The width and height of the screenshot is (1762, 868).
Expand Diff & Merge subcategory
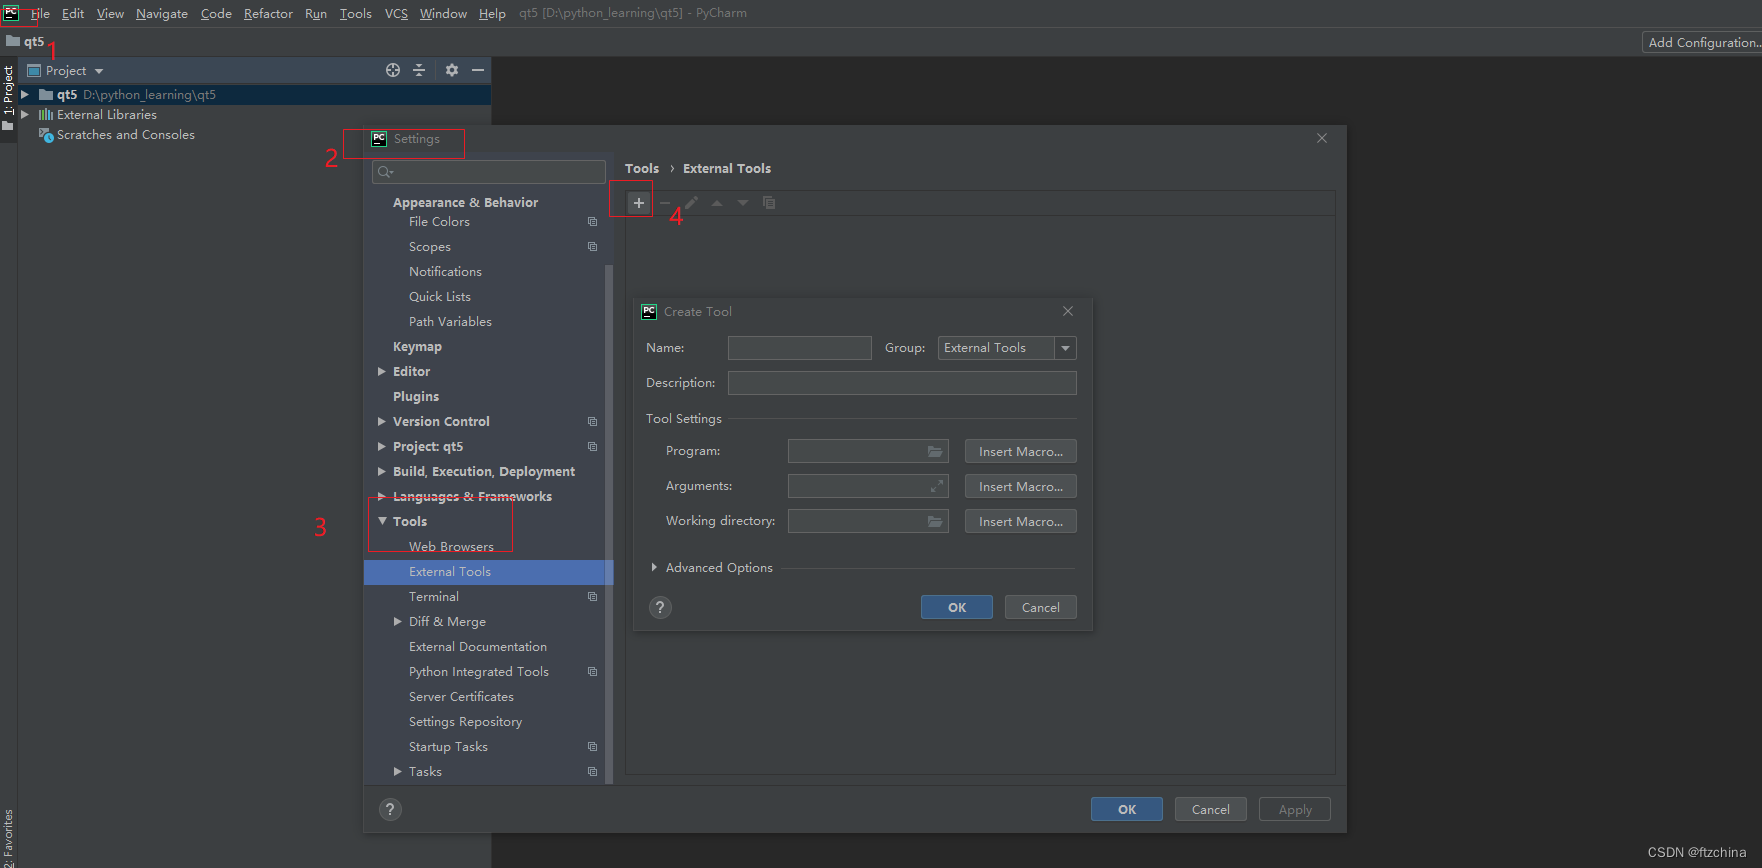pos(397,621)
